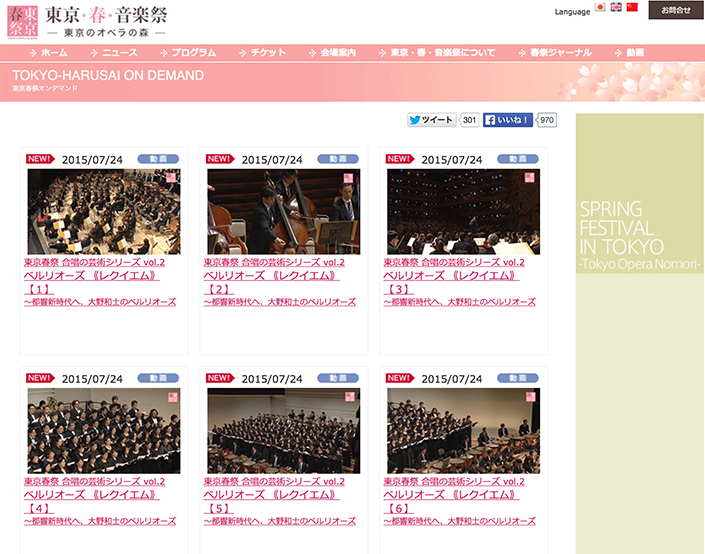This screenshot has width=705, height=554.
Task: Click the TOKYO-HARUSAI ON DEMAND heading
Action: coord(108,75)
